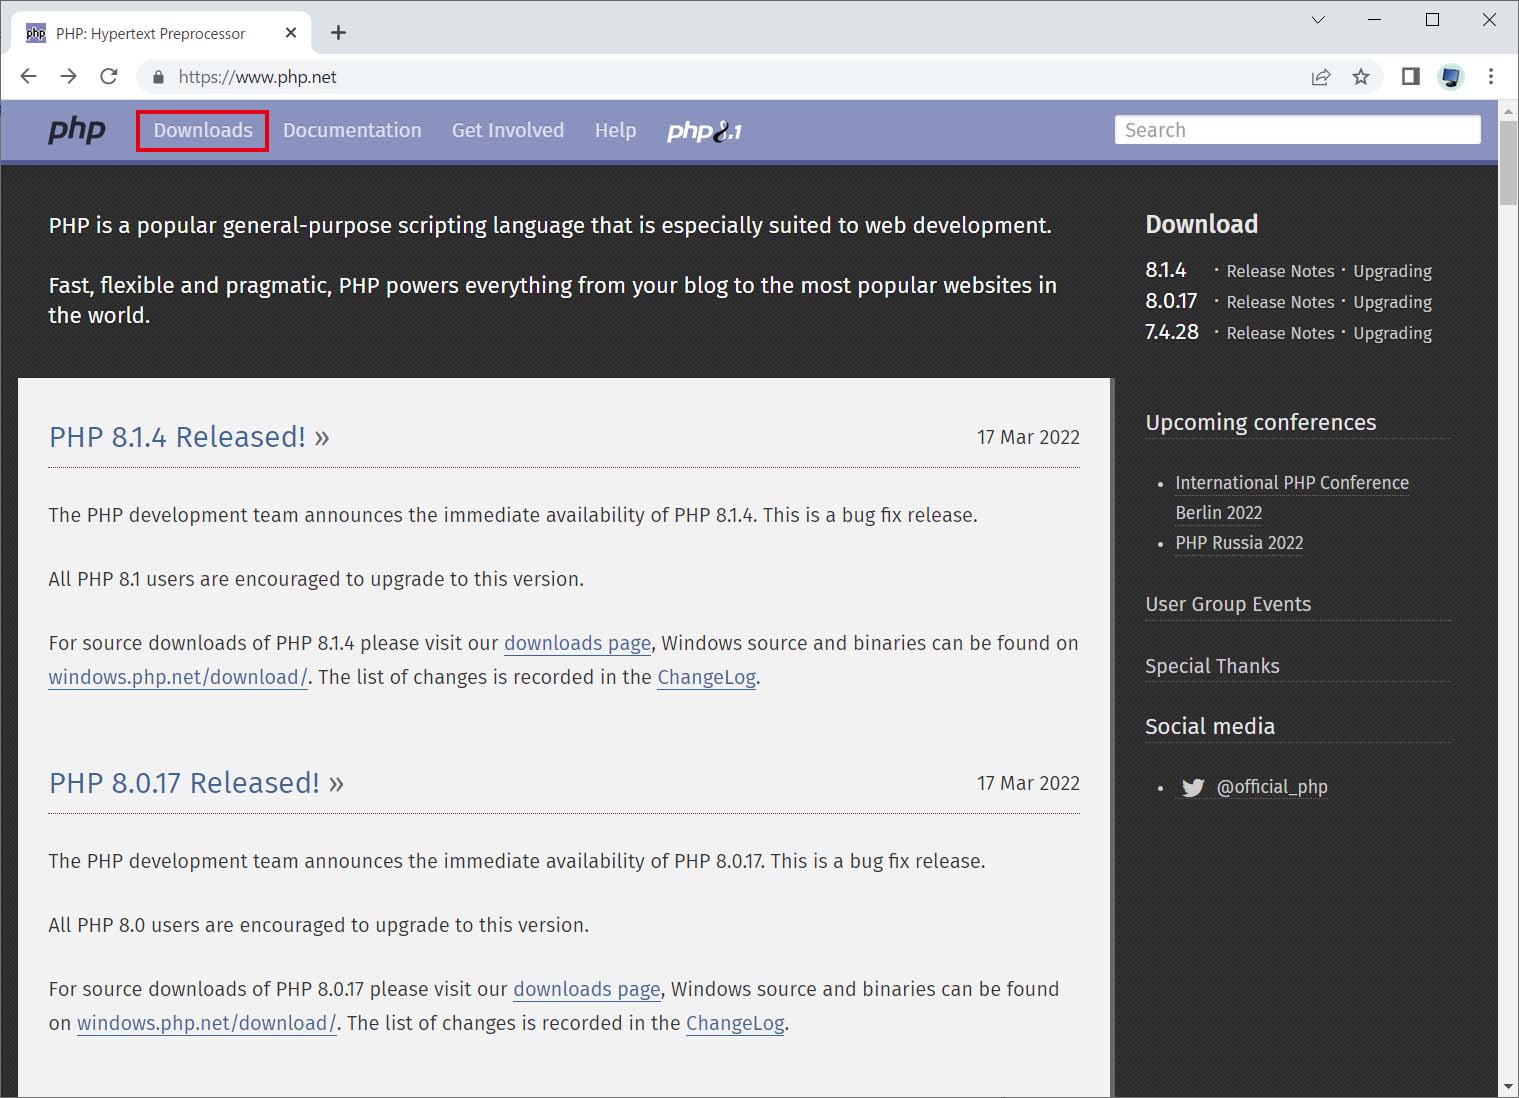Click the Social media heading

1210,726
